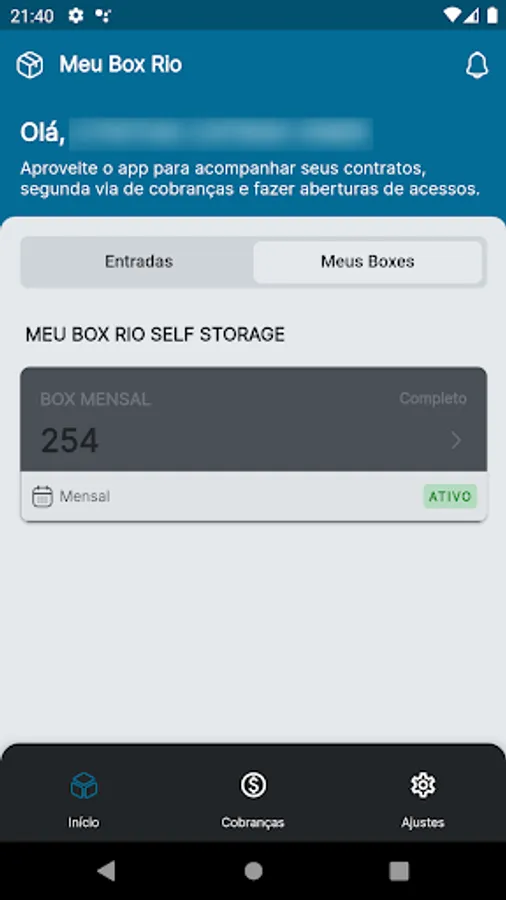The width and height of the screenshot is (506, 900).
Task: Open Ajustes gear icon
Action: pyautogui.click(x=423, y=785)
